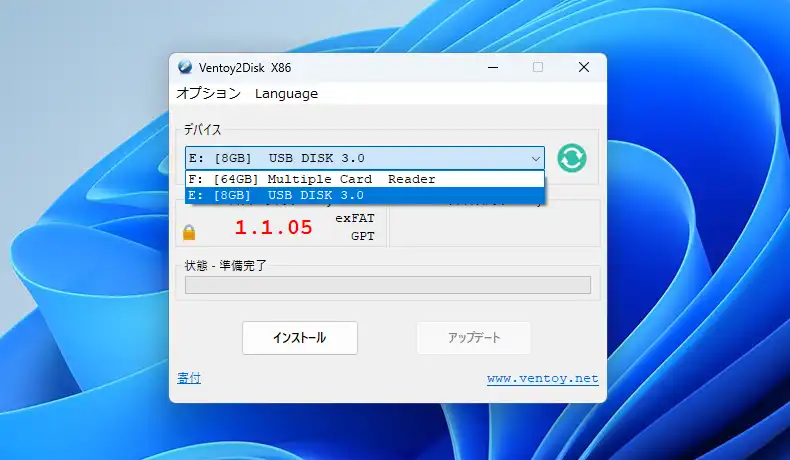Click the green refresh devices icon
Image resolution: width=790 pixels, height=460 pixels.
[571, 158]
